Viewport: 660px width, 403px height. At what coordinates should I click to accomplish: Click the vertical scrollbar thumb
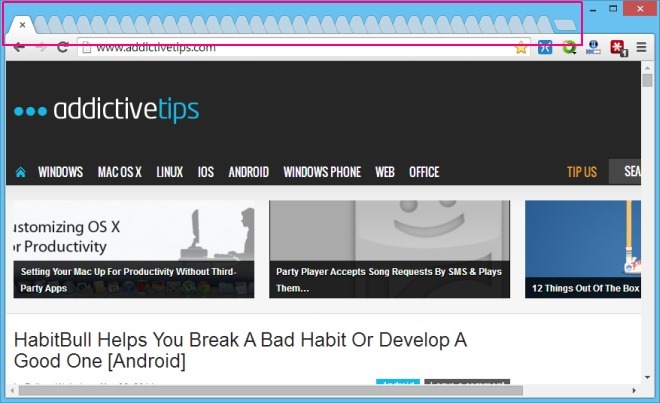[x=647, y=80]
